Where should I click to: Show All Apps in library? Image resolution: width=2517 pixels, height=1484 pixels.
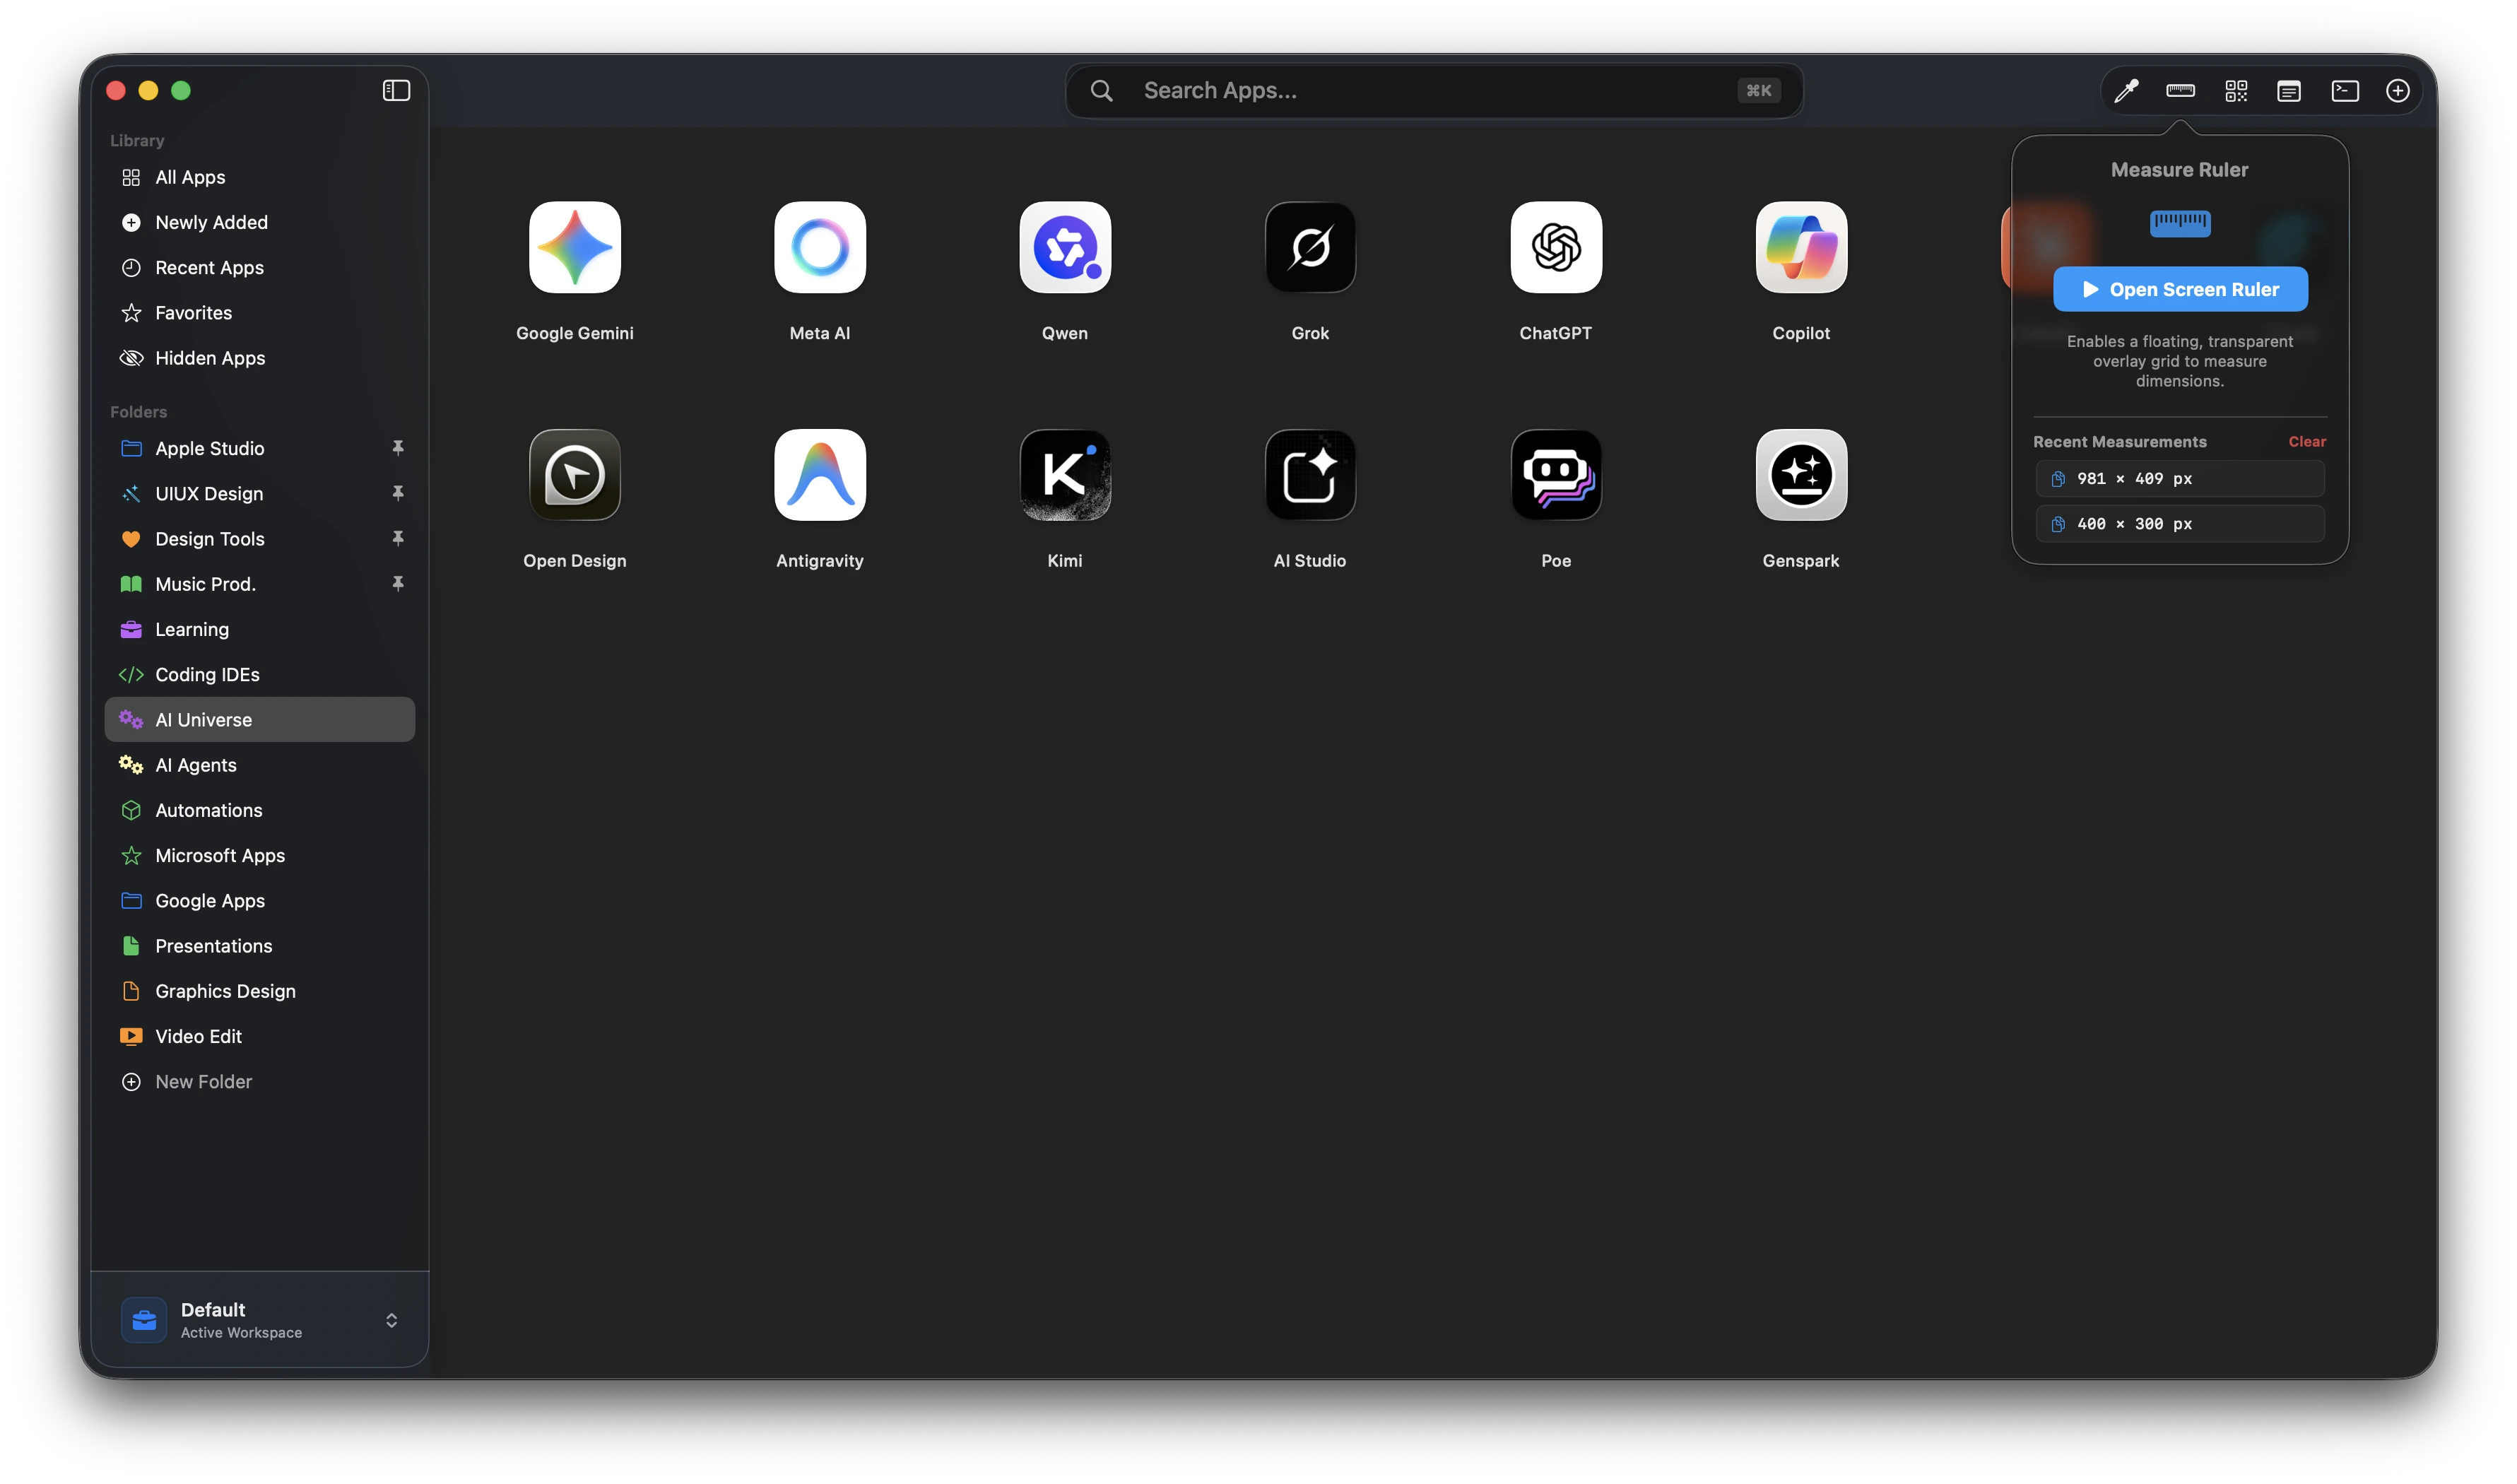click(260, 177)
